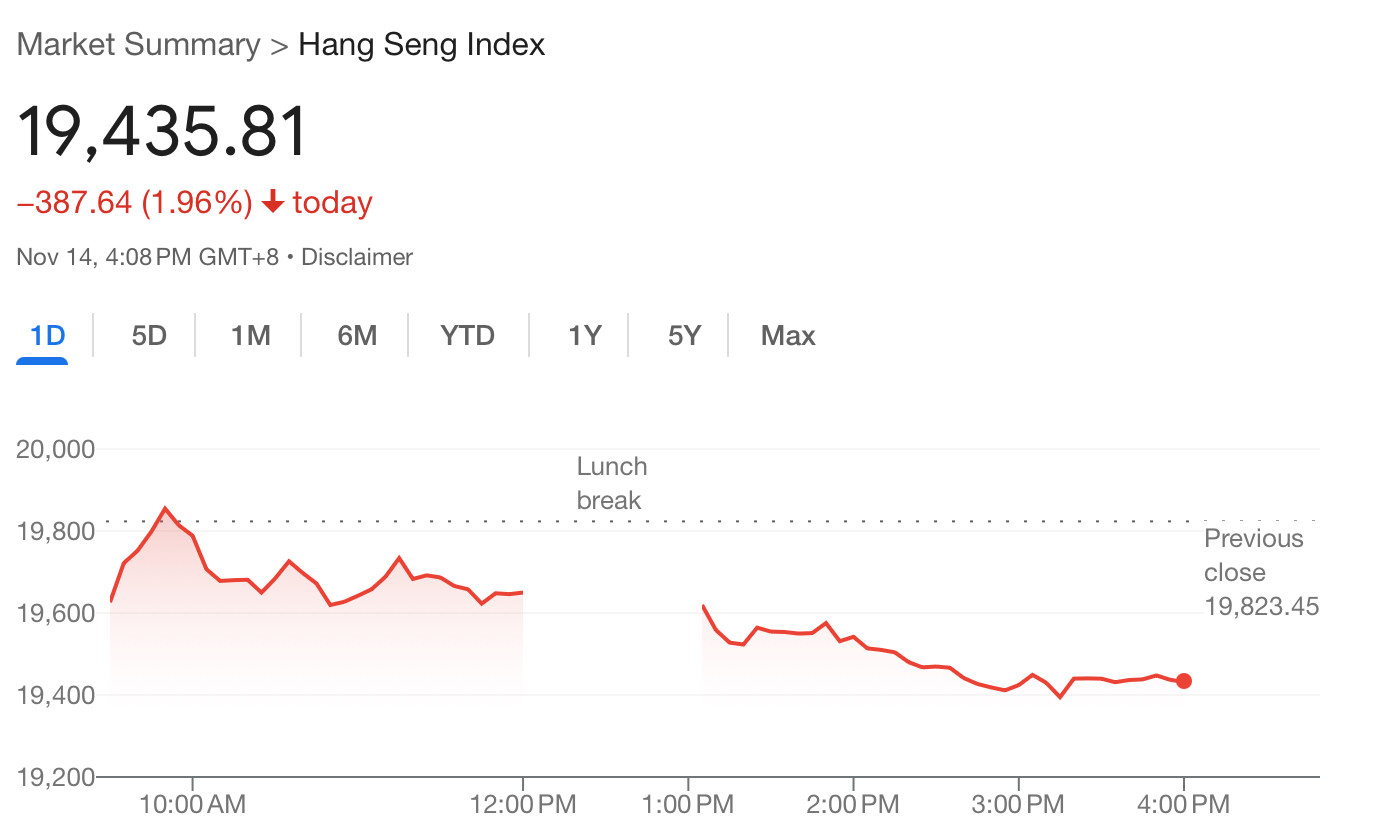Screen dimensions: 1385x821
Task: Click the 19,435.81 index value
Action: 163,131
